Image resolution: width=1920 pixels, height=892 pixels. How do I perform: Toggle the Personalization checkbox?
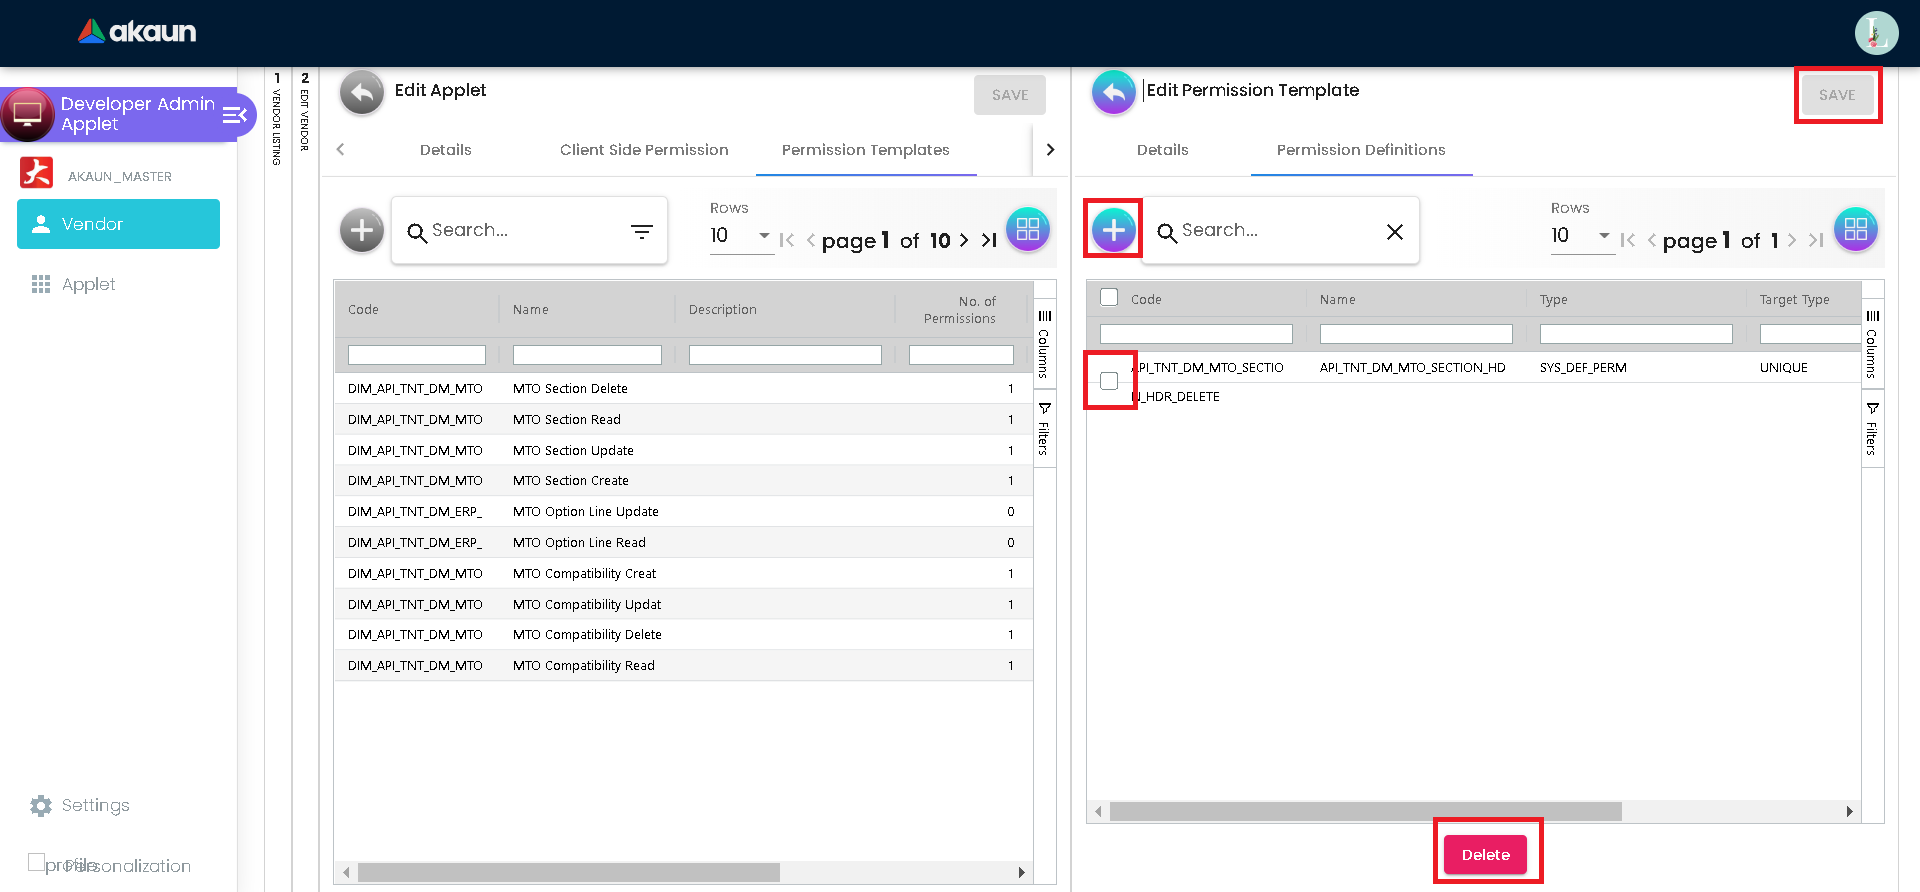pos(37,862)
